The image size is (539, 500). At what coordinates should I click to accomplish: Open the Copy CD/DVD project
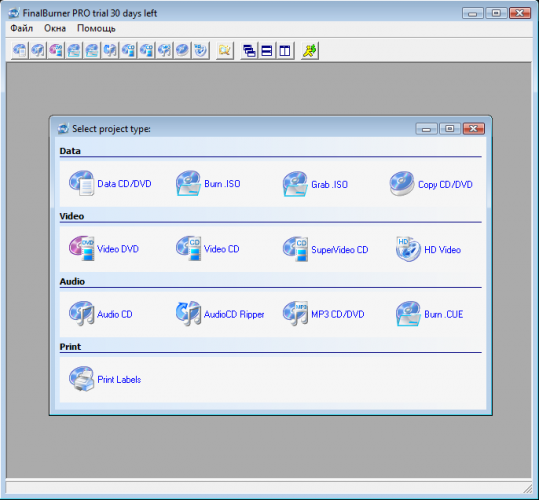(431, 184)
